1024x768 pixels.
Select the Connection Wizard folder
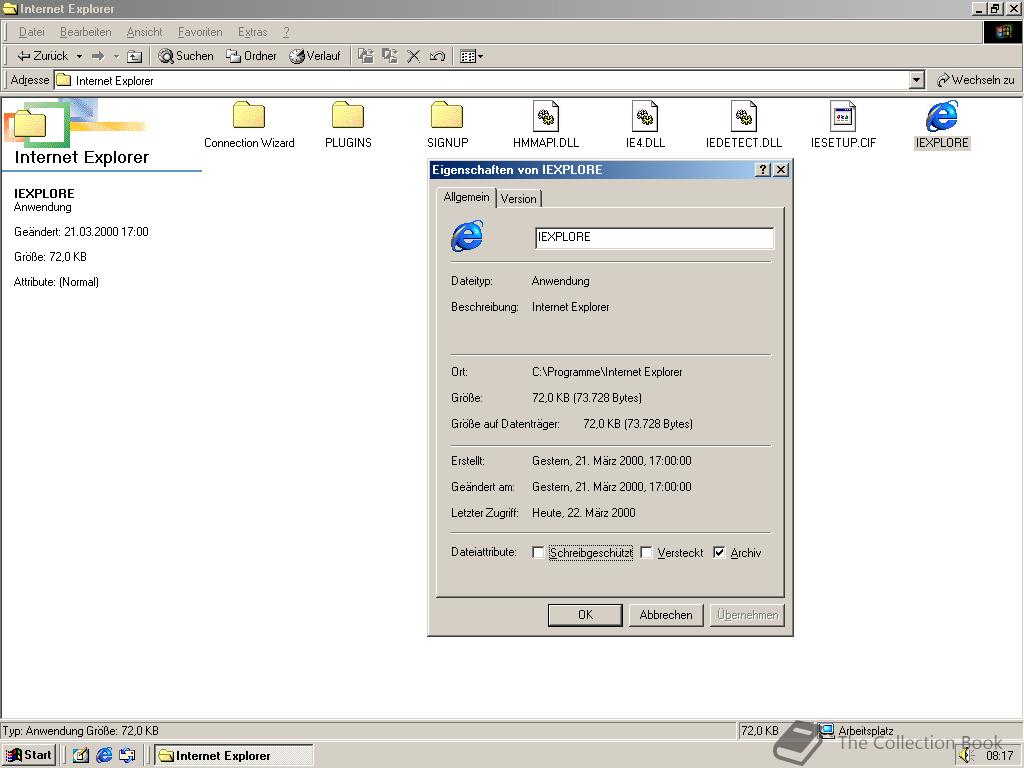point(249,125)
